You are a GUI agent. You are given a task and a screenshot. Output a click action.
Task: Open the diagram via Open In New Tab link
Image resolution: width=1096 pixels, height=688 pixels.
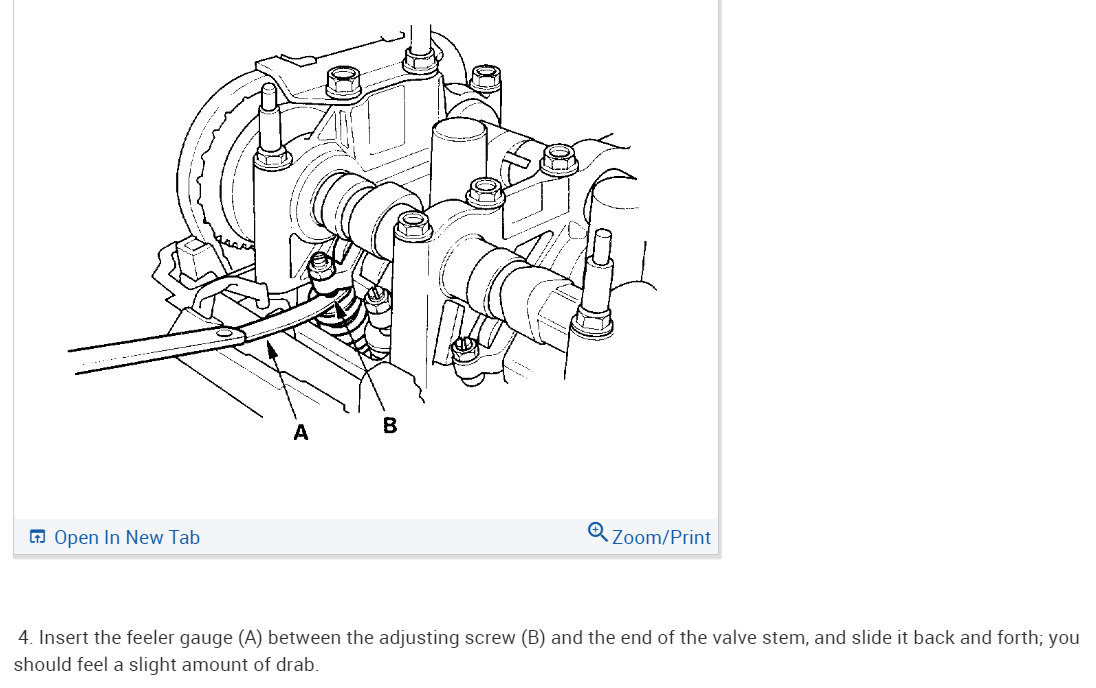[x=127, y=537]
